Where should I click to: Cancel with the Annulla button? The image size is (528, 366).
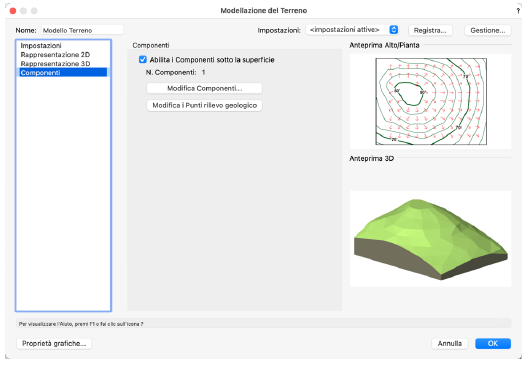450,343
